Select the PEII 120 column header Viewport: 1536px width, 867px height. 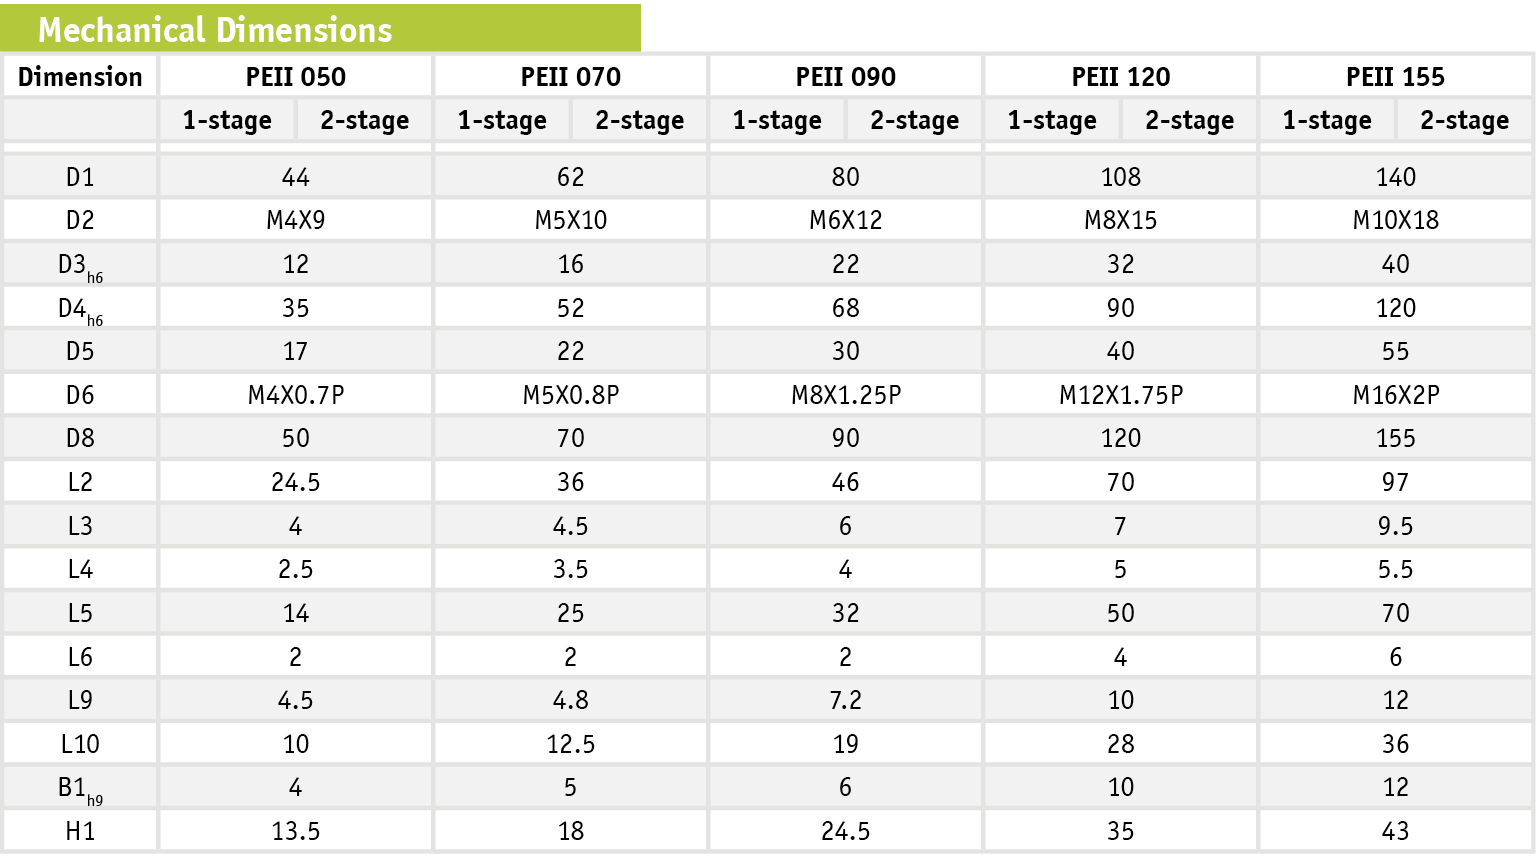pos(1121,77)
